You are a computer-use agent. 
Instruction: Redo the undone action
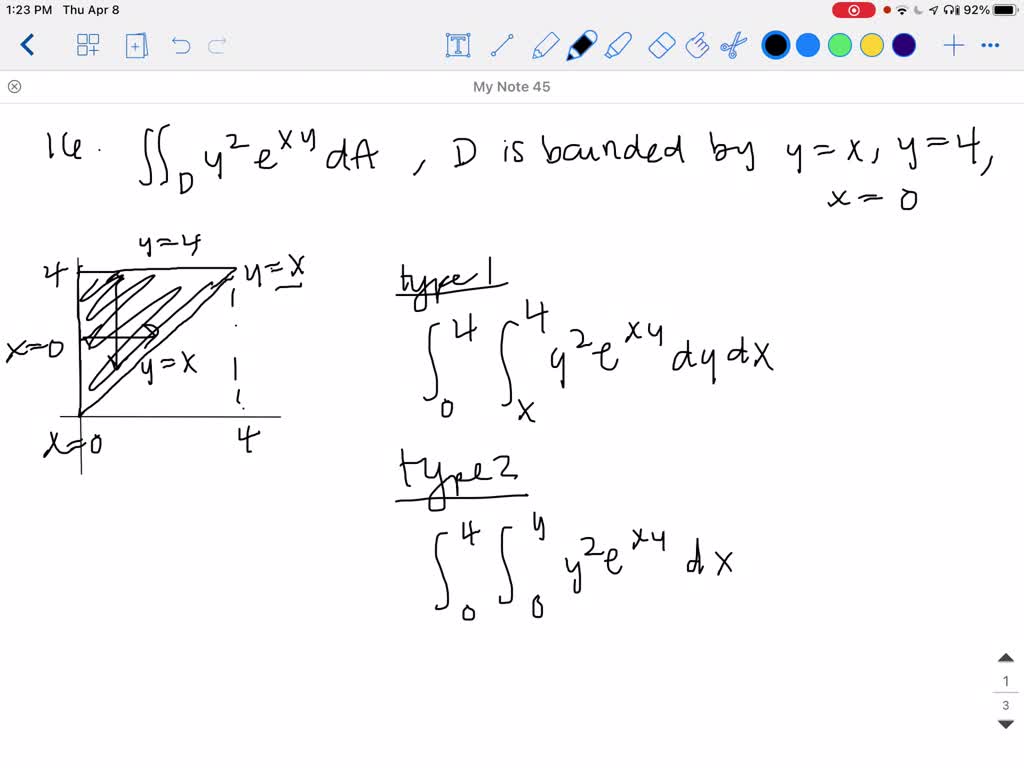click(x=214, y=45)
